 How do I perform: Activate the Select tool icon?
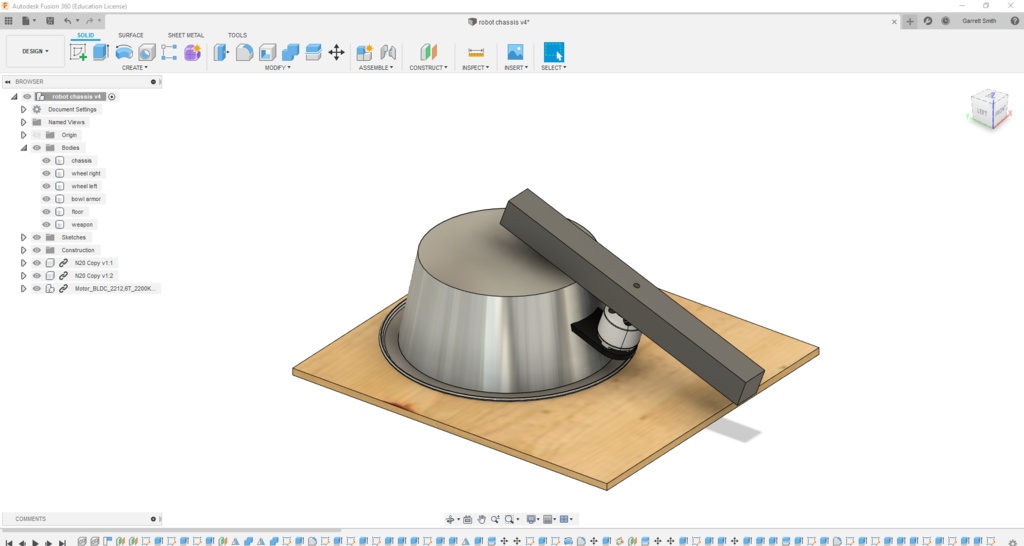click(554, 52)
